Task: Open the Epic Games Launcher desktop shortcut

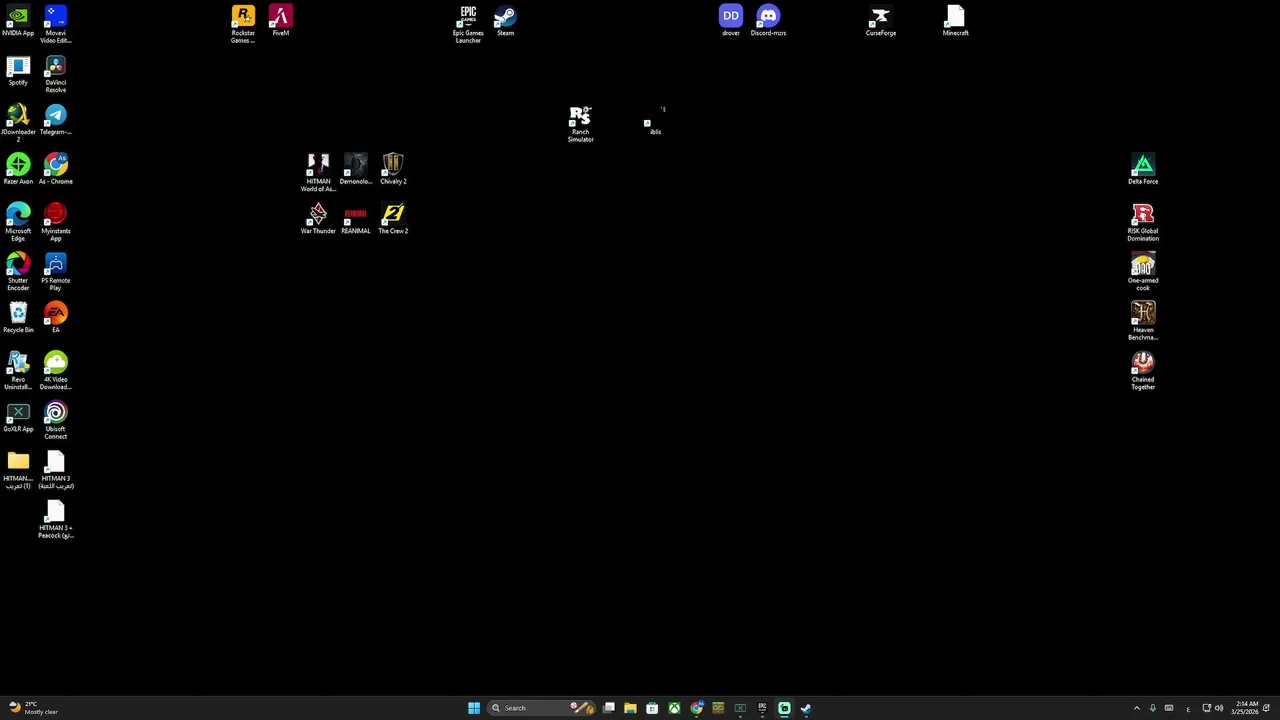Action: [468, 24]
